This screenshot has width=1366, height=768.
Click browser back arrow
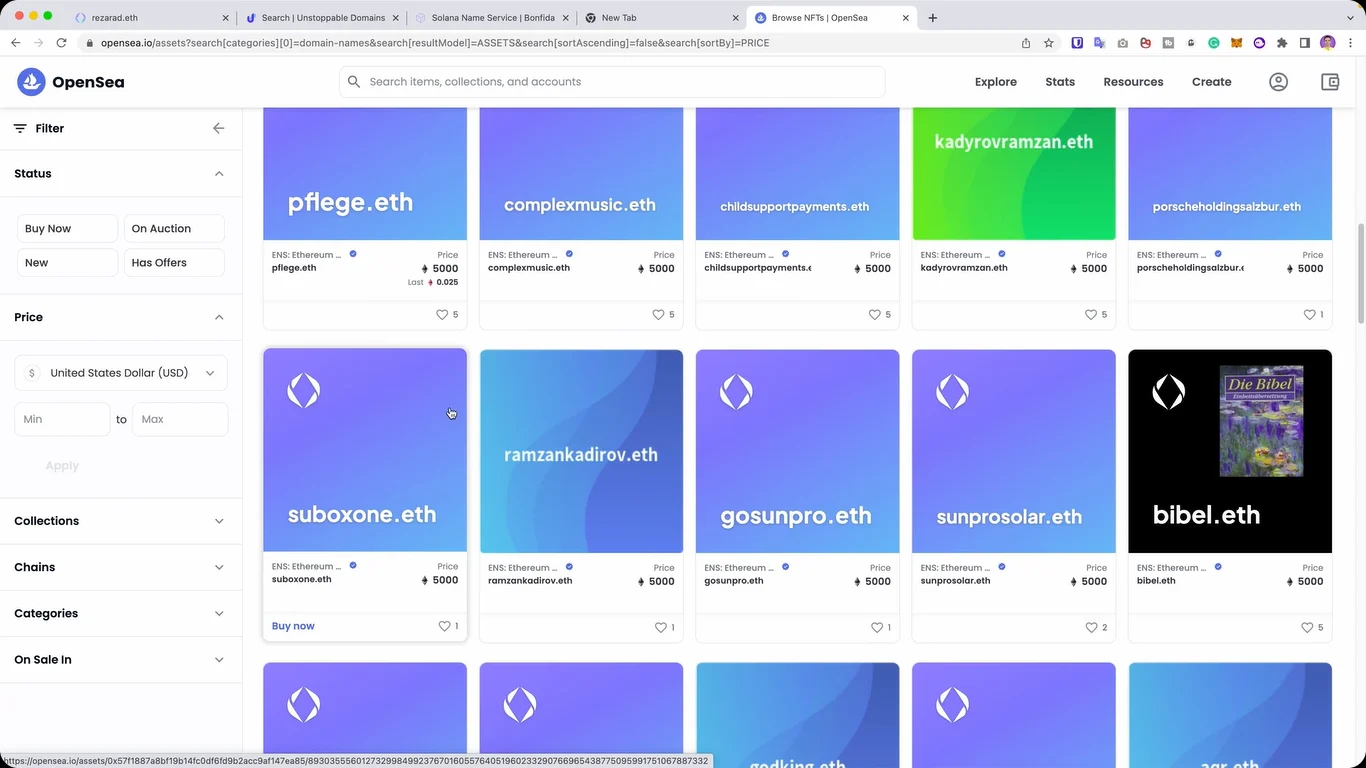[x=15, y=43]
